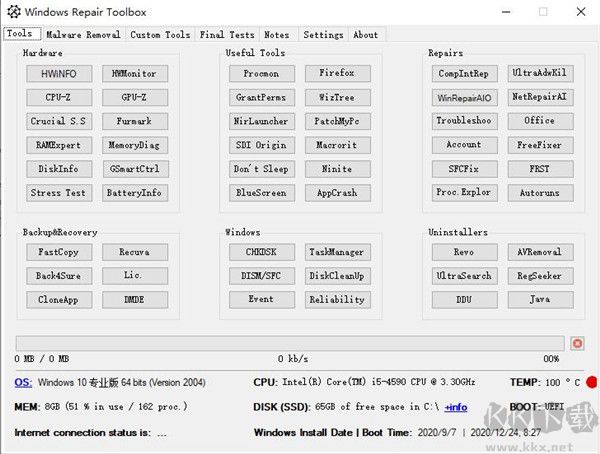
Task: Launch FreeFixer
Action: pyautogui.click(x=540, y=145)
